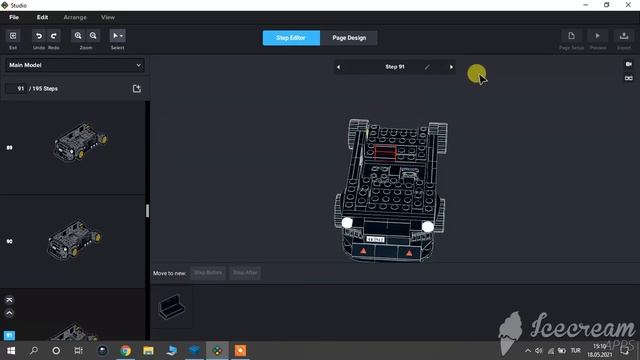
Task: Open Windows Start menu
Action: [x=11, y=351]
